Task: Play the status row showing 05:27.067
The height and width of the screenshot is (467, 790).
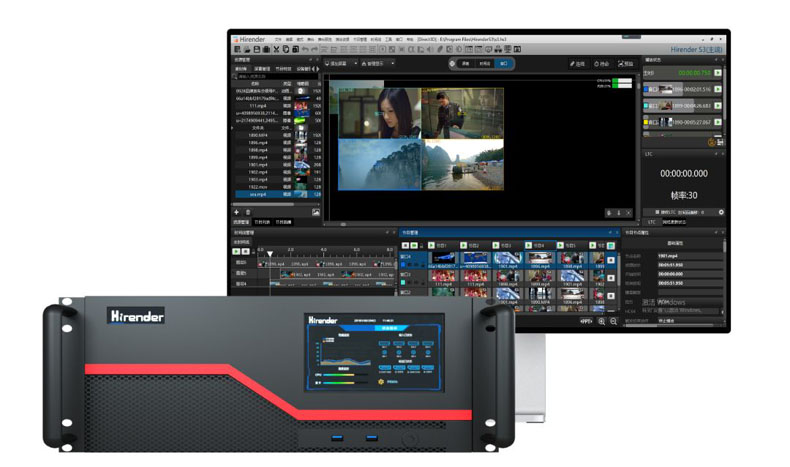Action: point(717,122)
